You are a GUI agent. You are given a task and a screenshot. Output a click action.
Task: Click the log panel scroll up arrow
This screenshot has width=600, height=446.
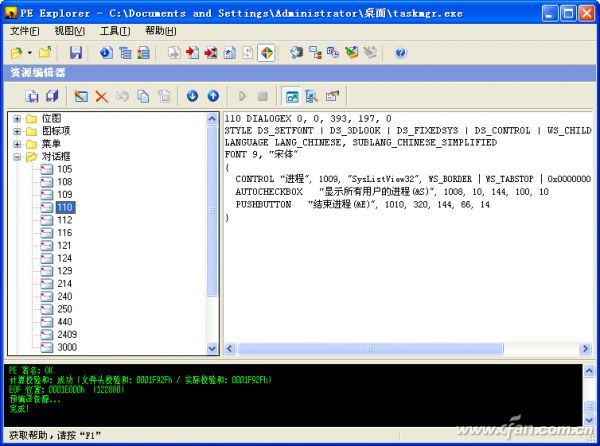(589, 371)
